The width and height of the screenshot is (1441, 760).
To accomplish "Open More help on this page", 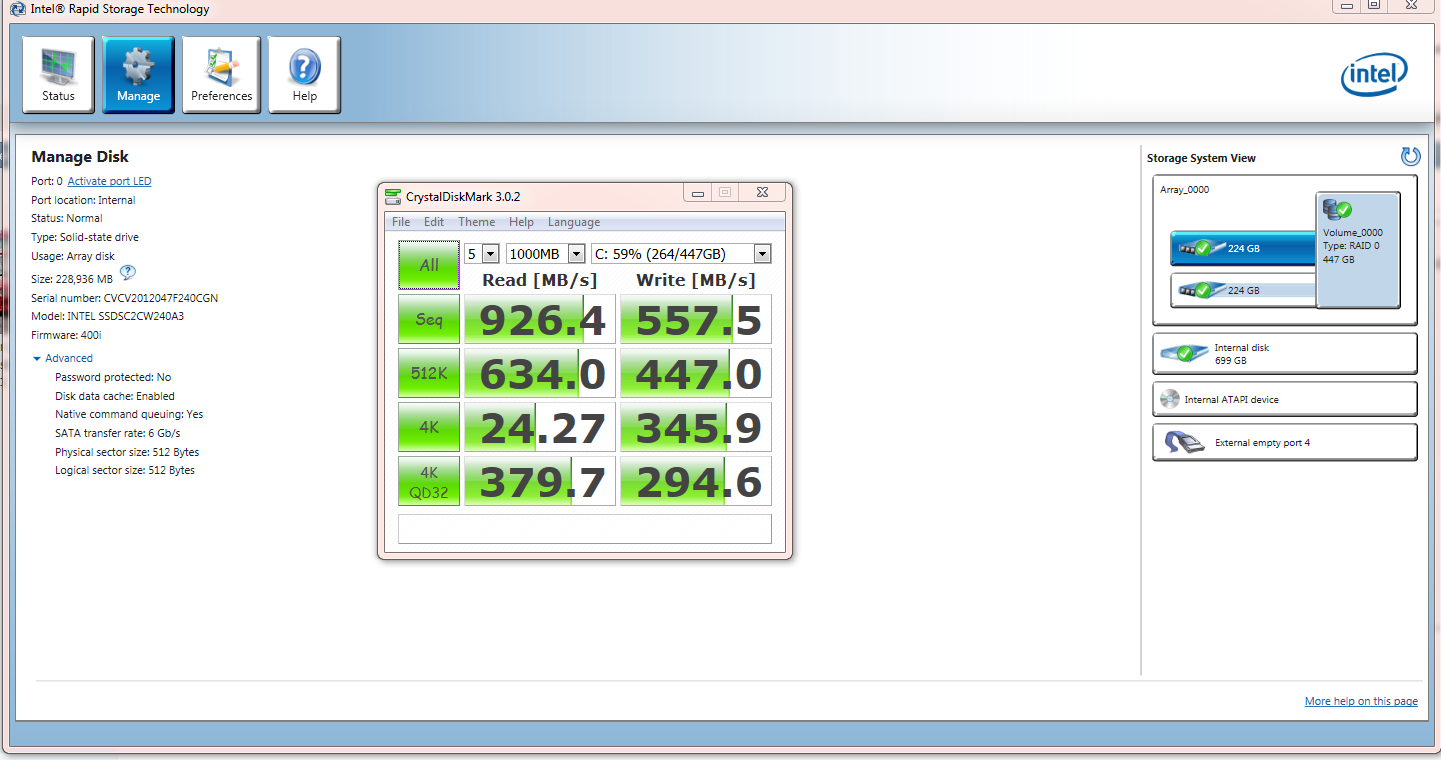I will click(1361, 701).
